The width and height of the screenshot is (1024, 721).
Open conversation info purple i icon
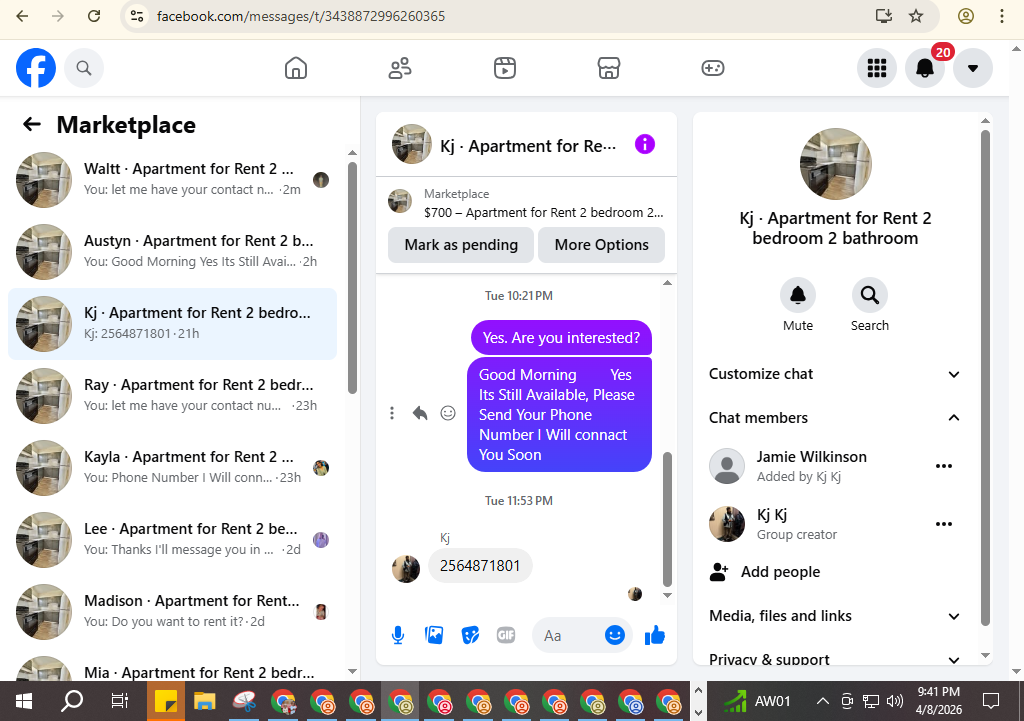click(645, 144)
